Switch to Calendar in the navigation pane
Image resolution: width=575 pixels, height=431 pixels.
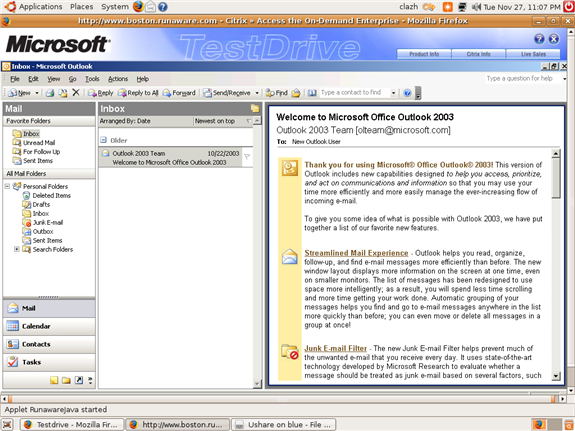click(x=49, y=326)
